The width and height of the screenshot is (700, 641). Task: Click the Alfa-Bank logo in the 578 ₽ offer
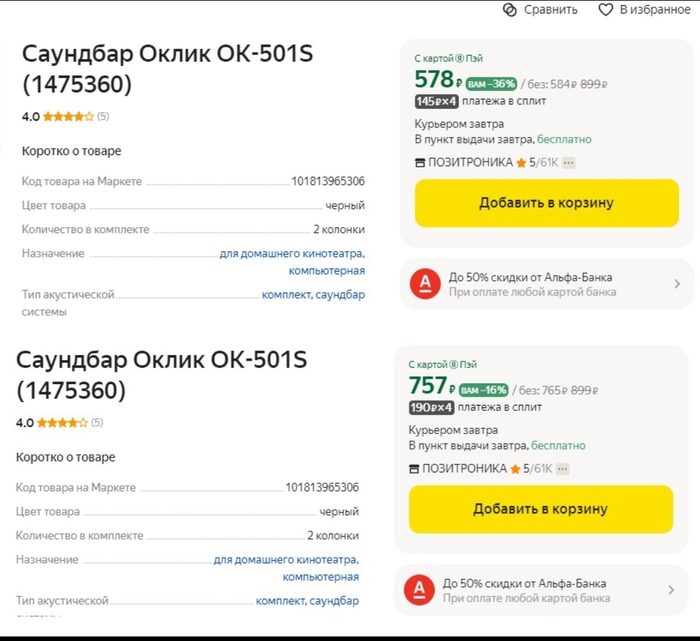426,285
